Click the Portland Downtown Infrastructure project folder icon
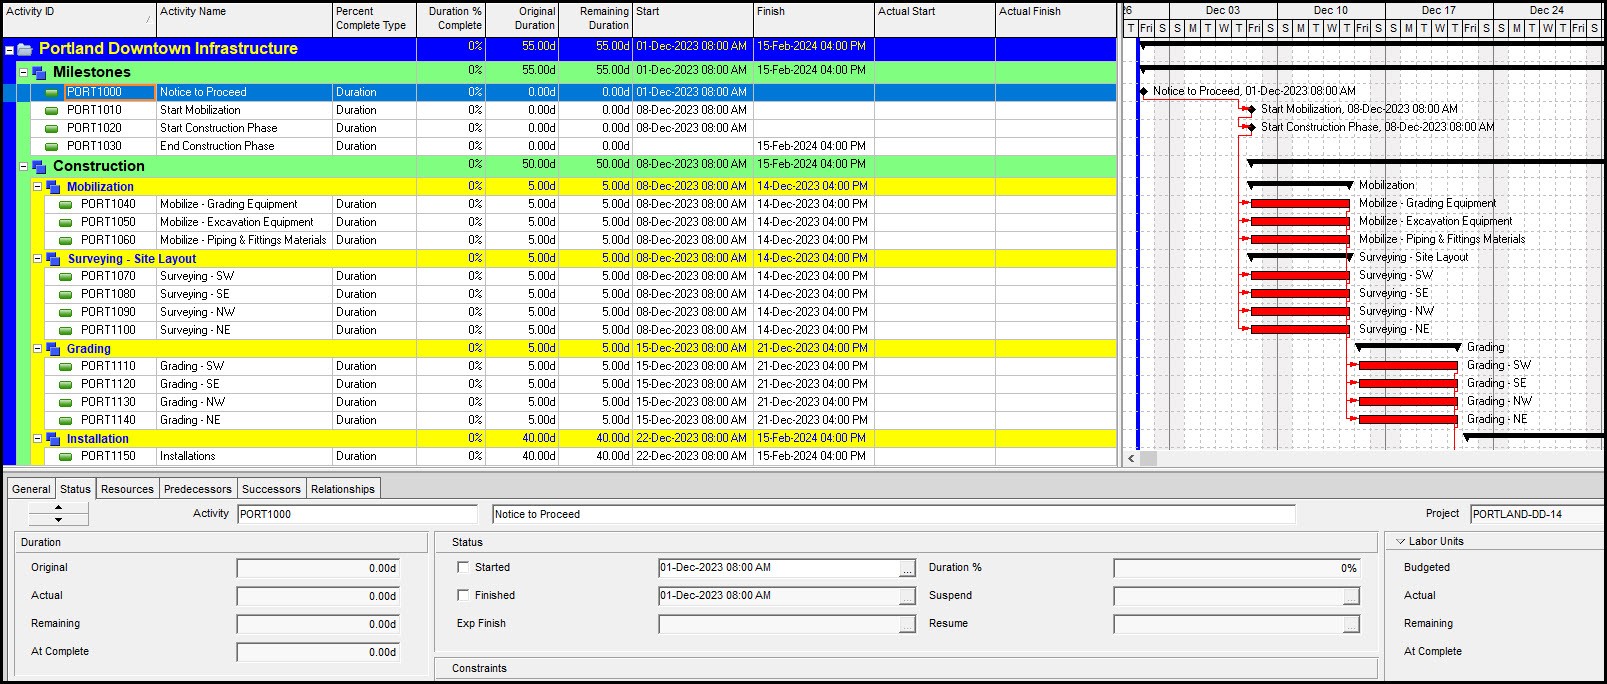Viewport: 1607px width, 684px height. pos(25,49)
